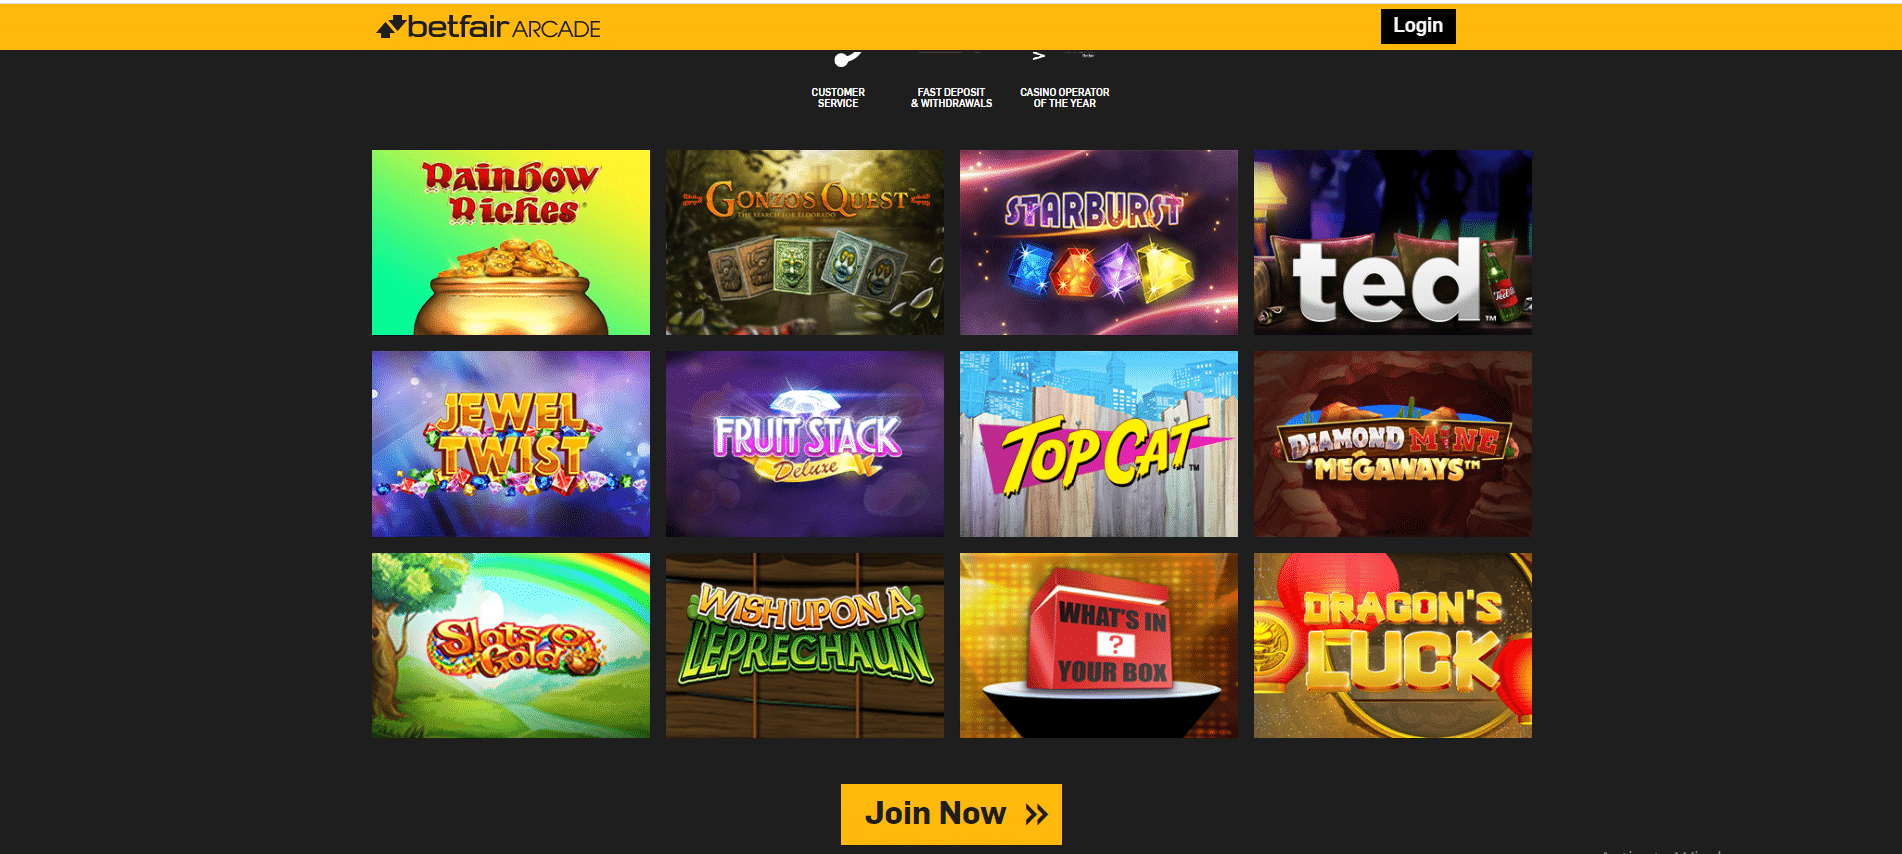
Task: Launch the Dragon's Luck game
Action: point(1393,646)
